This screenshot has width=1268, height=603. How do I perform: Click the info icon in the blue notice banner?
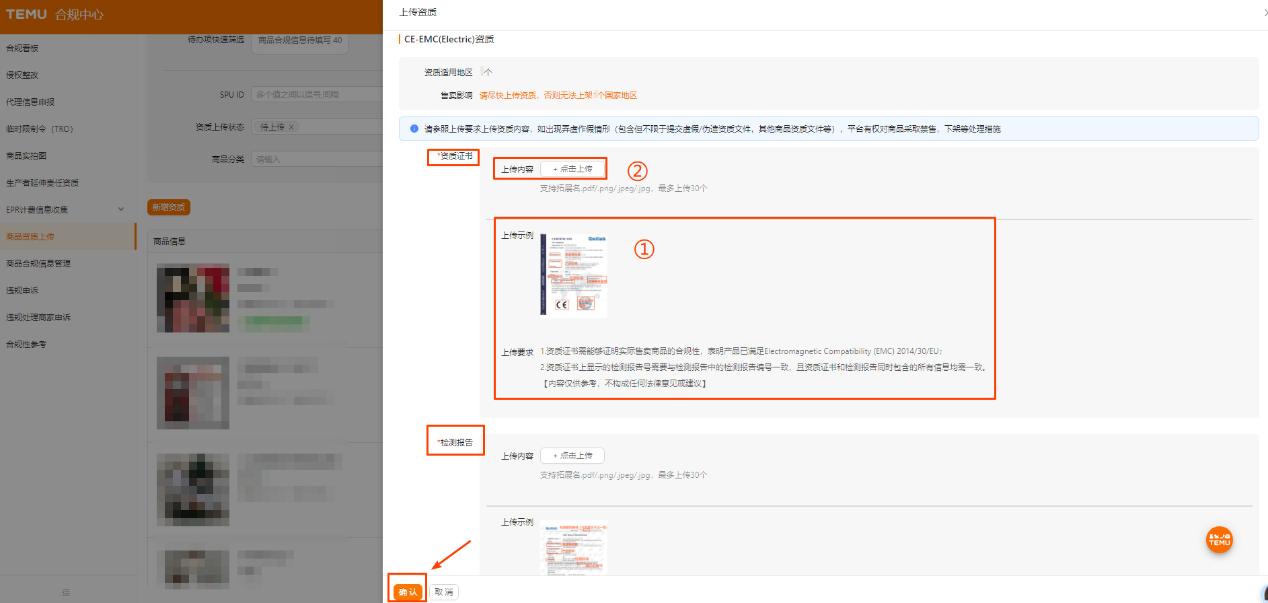(x=412, y=128)
